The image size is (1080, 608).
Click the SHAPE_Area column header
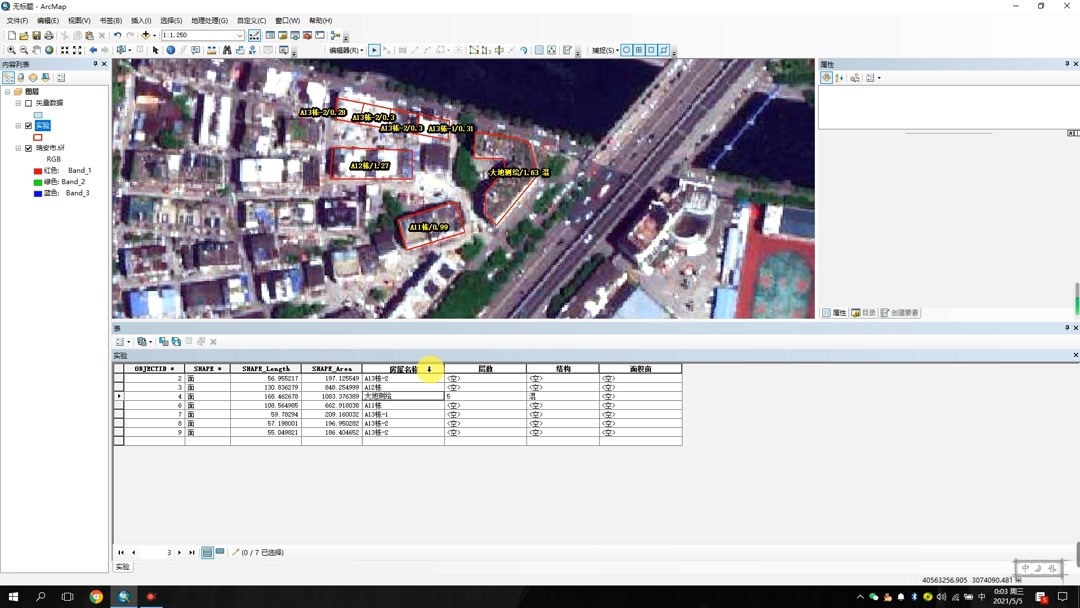(331, 369)
